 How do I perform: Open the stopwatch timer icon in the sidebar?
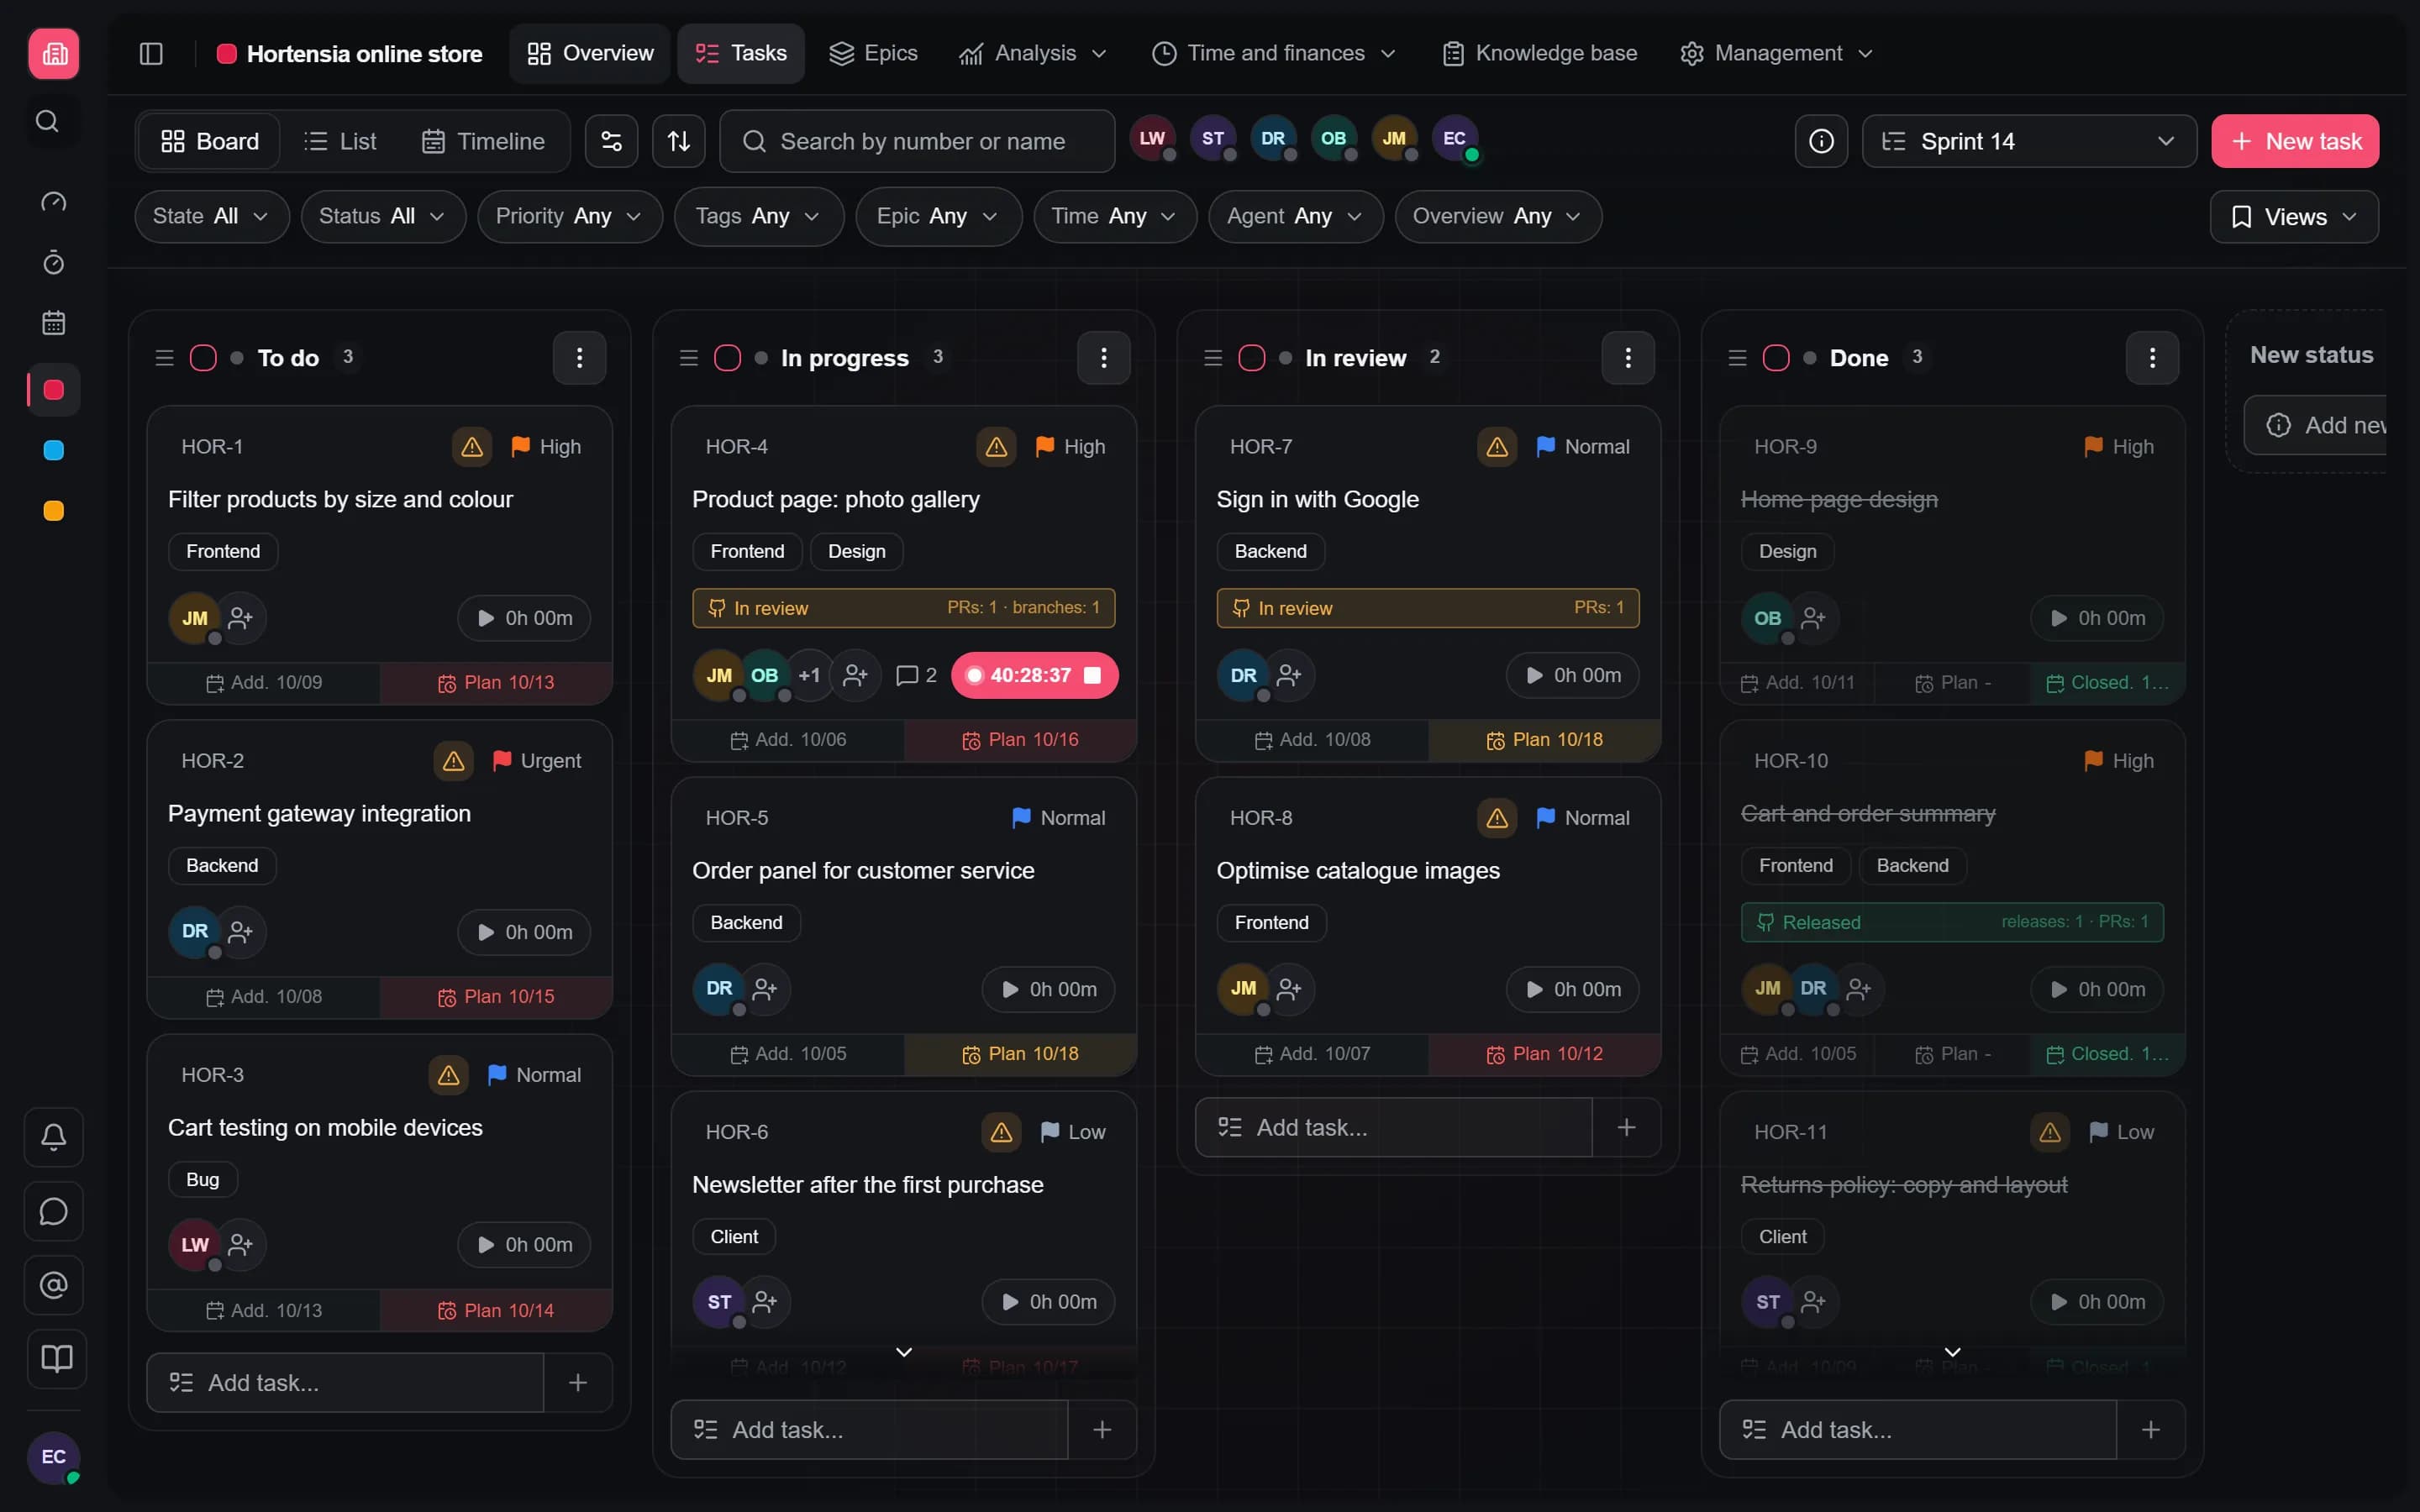[53, 263]
